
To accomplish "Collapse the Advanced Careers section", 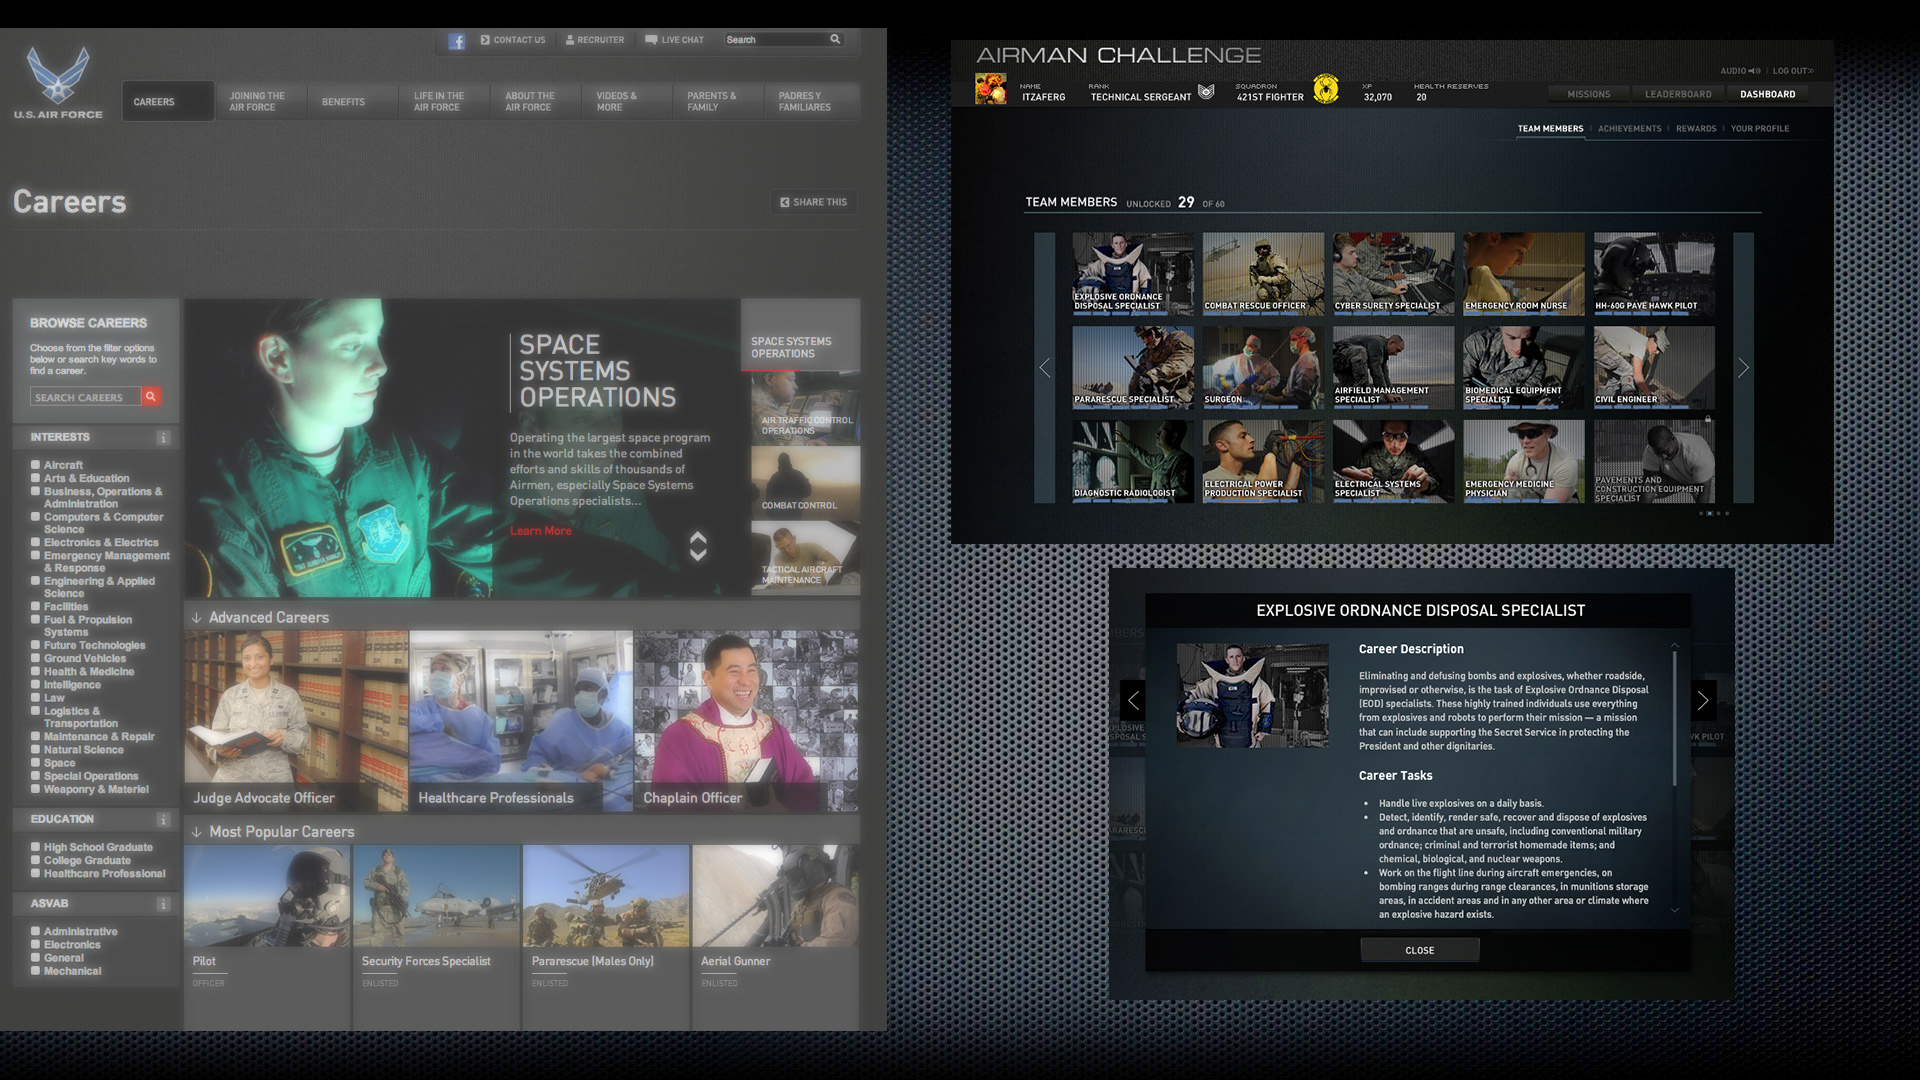I will (197, 618).
